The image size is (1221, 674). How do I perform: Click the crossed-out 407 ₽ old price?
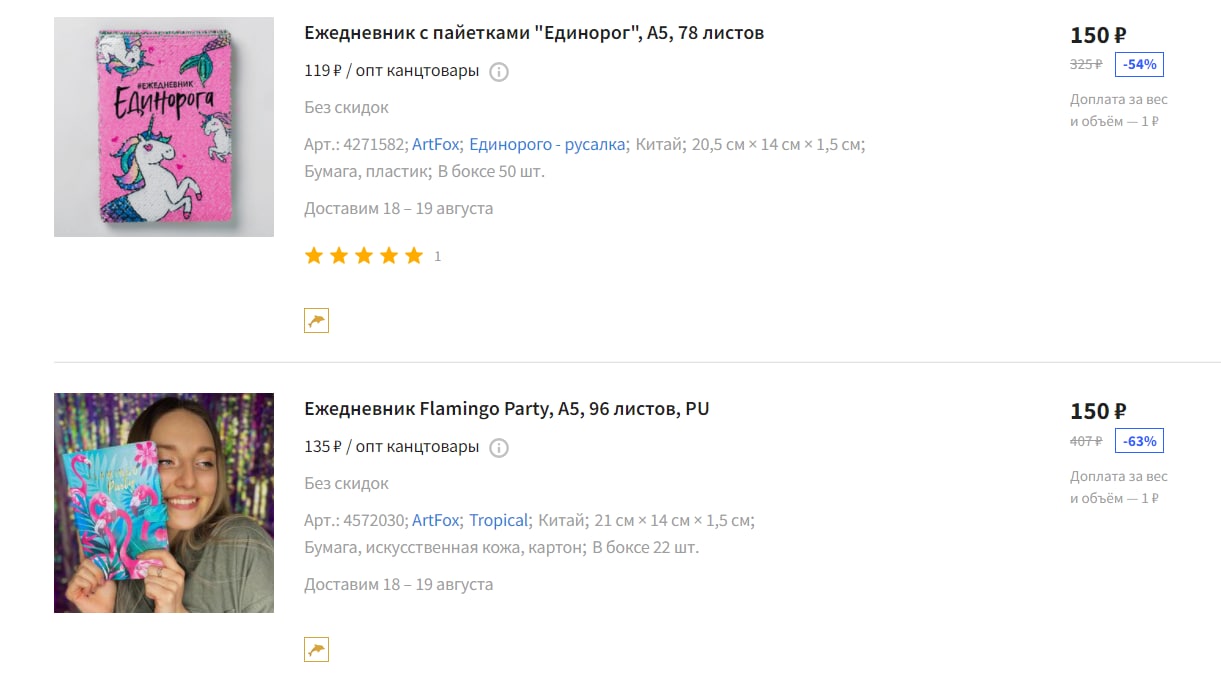click(1086, 440)
